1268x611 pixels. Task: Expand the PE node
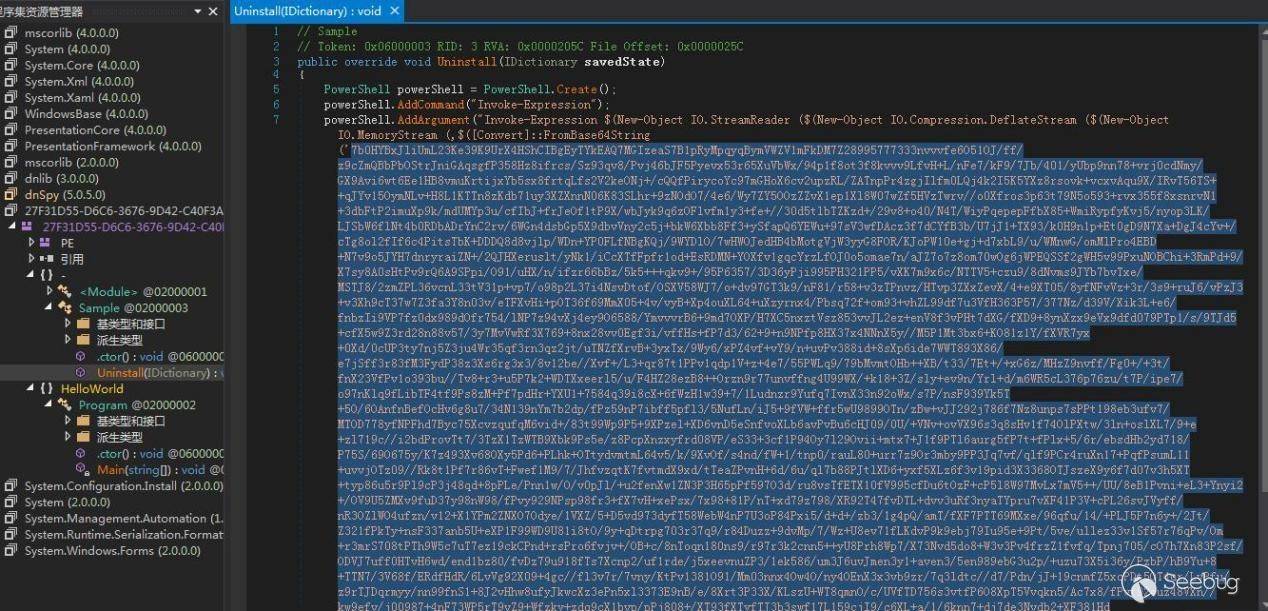[29, 243]
